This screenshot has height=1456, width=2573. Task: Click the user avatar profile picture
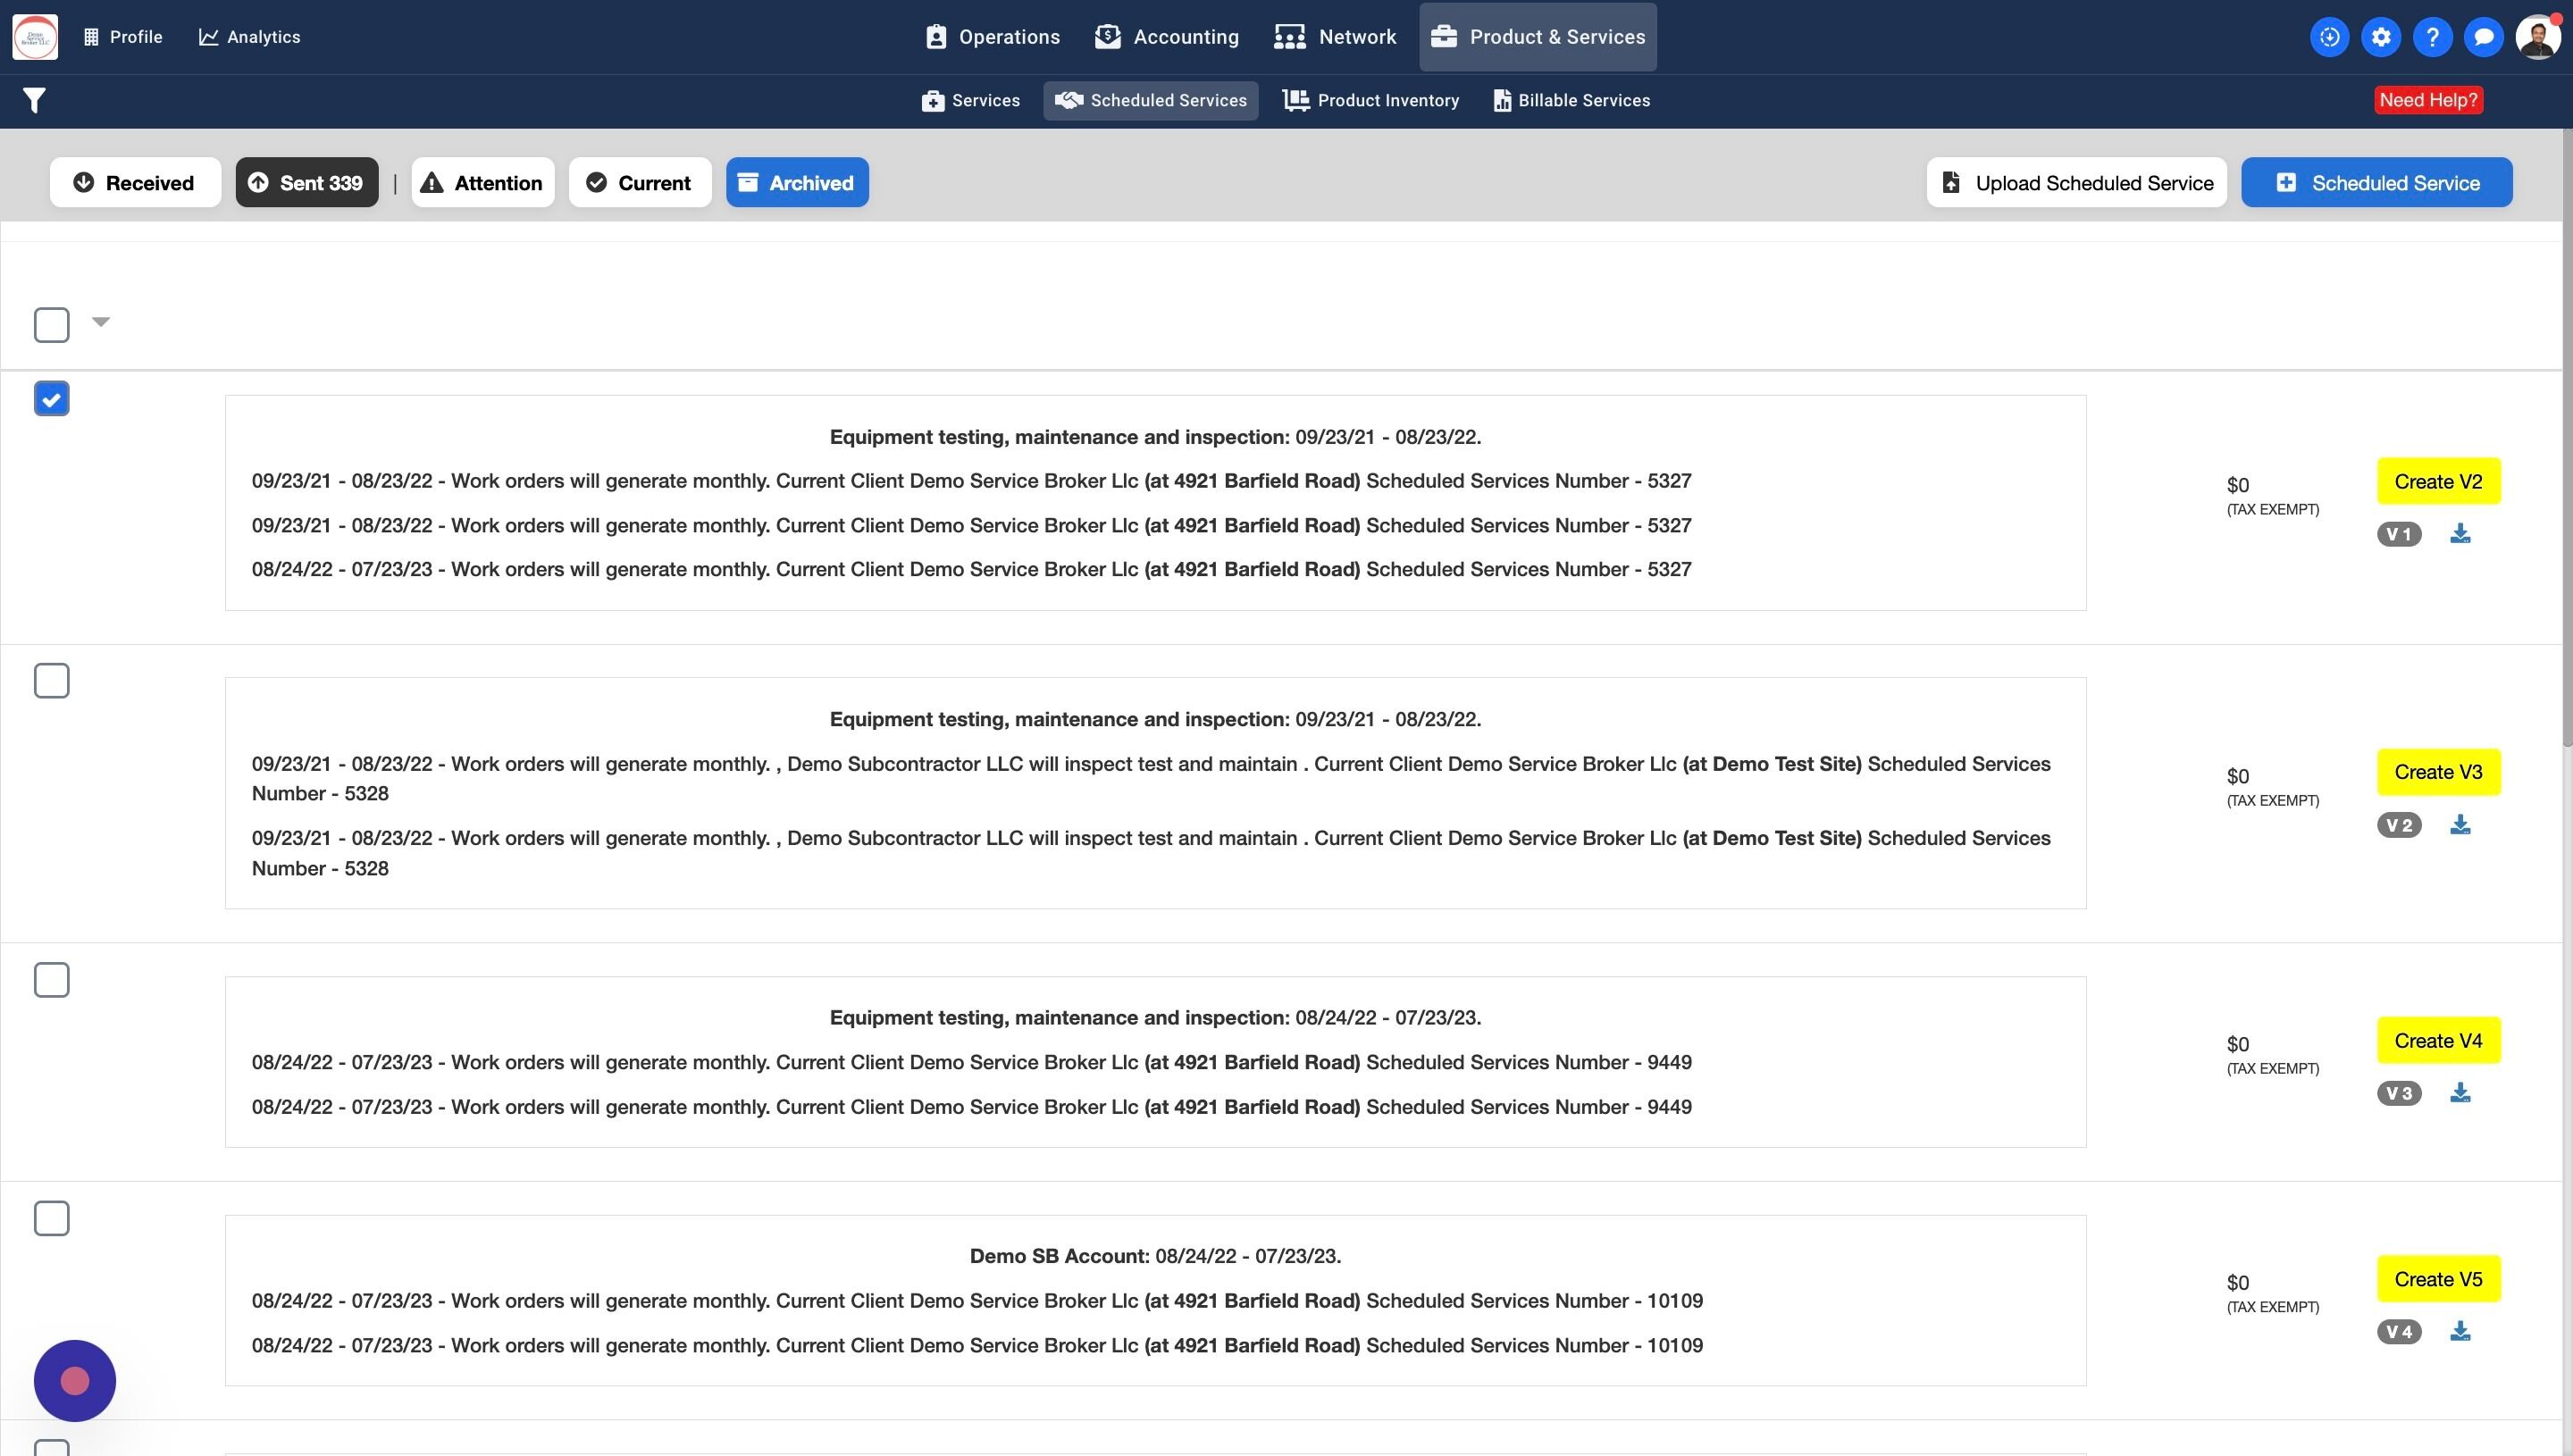coord(2537,37)
